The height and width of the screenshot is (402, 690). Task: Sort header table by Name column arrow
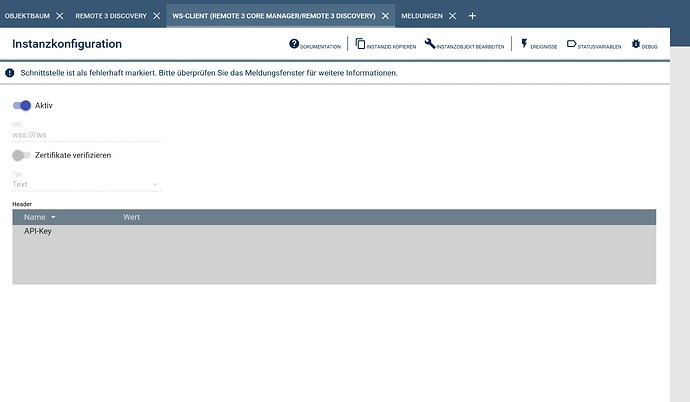[x=54, y=217]
